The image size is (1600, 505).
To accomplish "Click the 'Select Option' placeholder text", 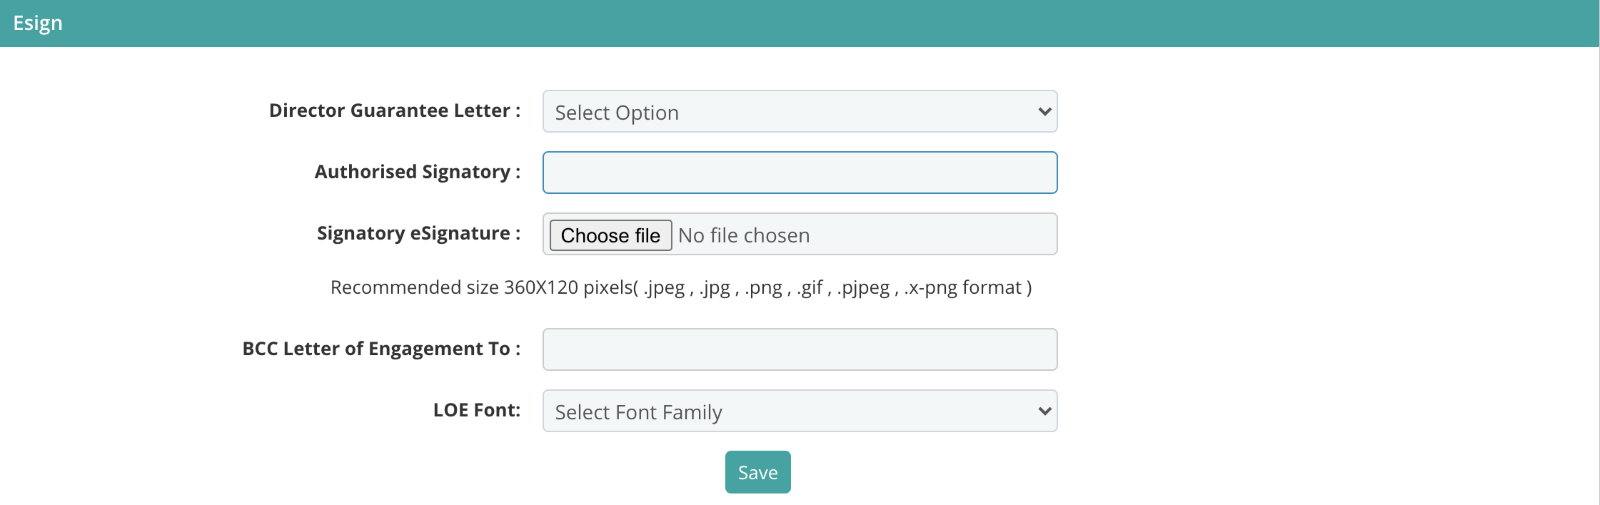I will tap(617, 113).
